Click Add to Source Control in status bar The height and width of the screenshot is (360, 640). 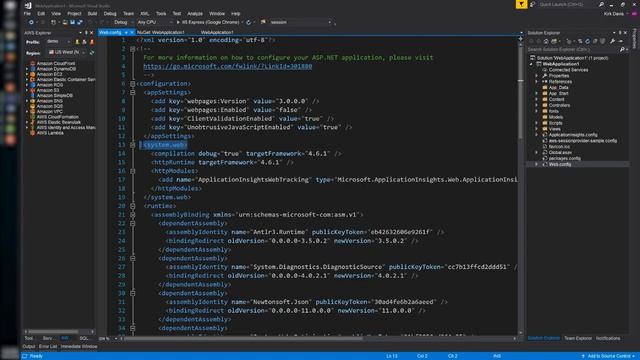pos(608,356)
